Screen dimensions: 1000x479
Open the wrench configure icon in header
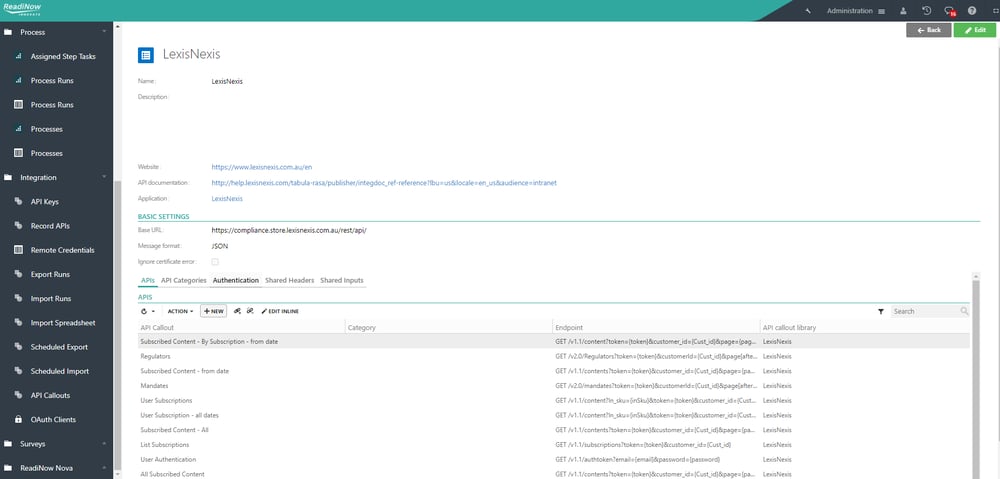[x=809, y=11]
